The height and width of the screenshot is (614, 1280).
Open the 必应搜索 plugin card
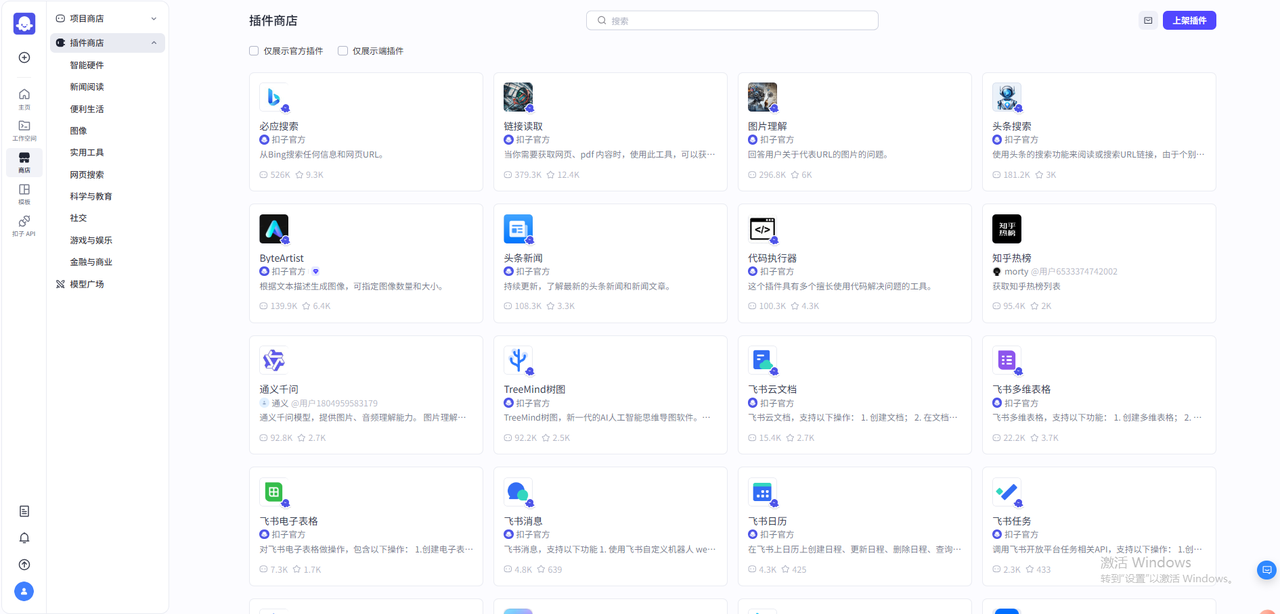365,132
